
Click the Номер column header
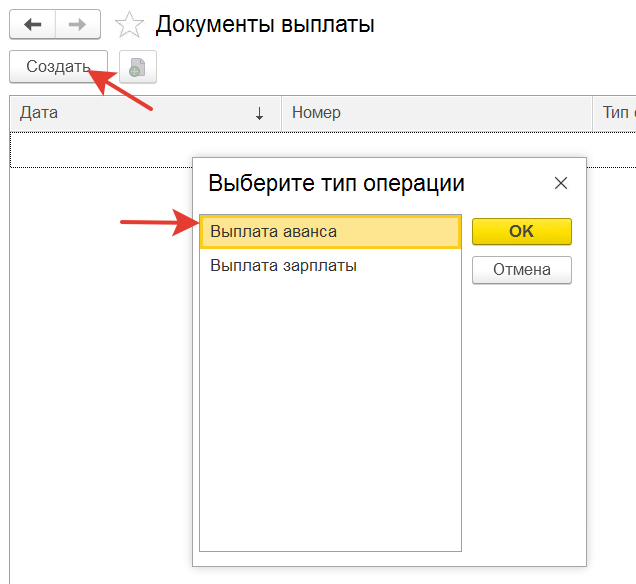pos(436,113)
